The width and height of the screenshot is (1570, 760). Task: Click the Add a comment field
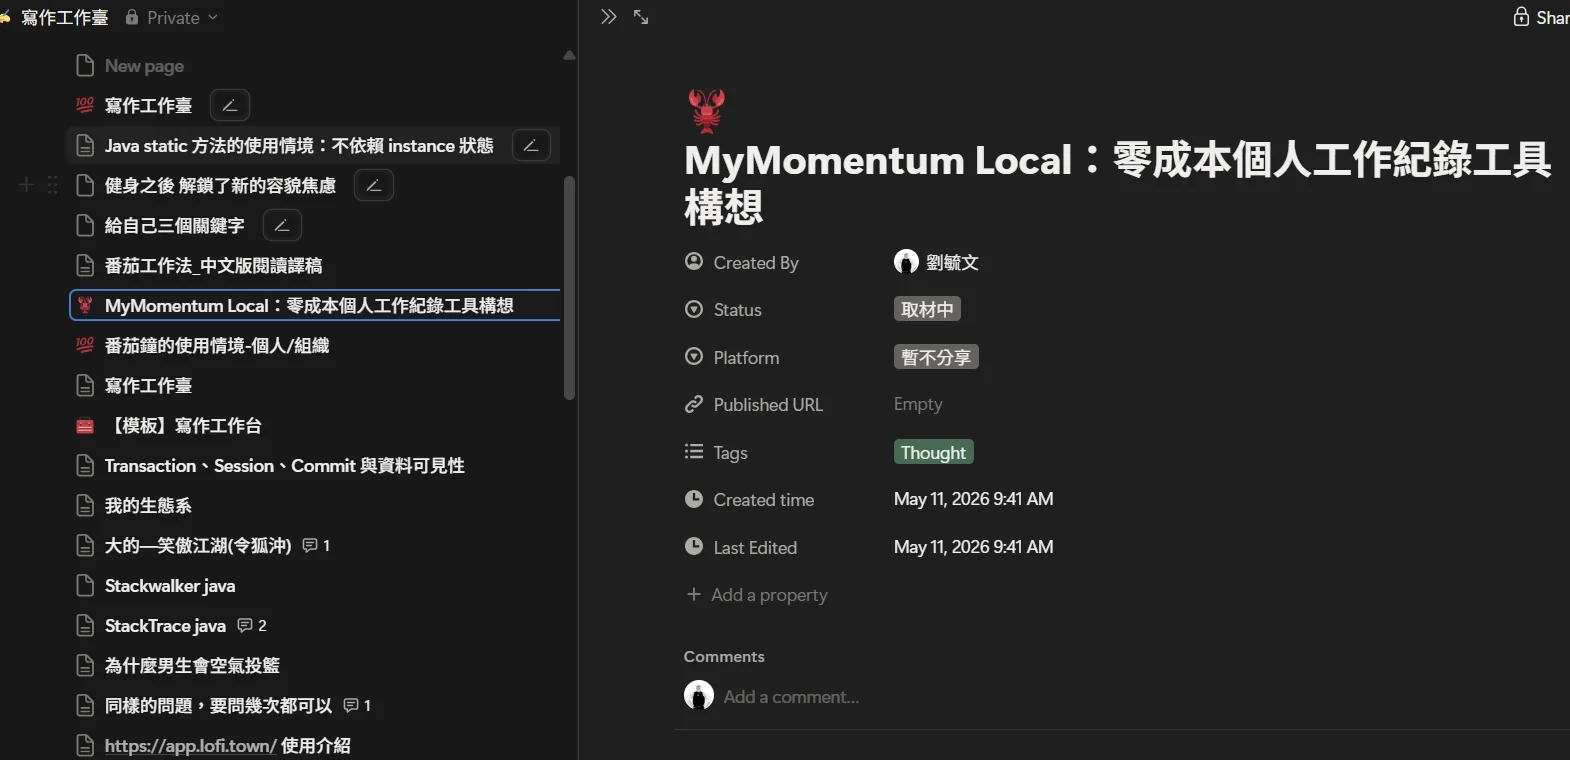[791, 696]
